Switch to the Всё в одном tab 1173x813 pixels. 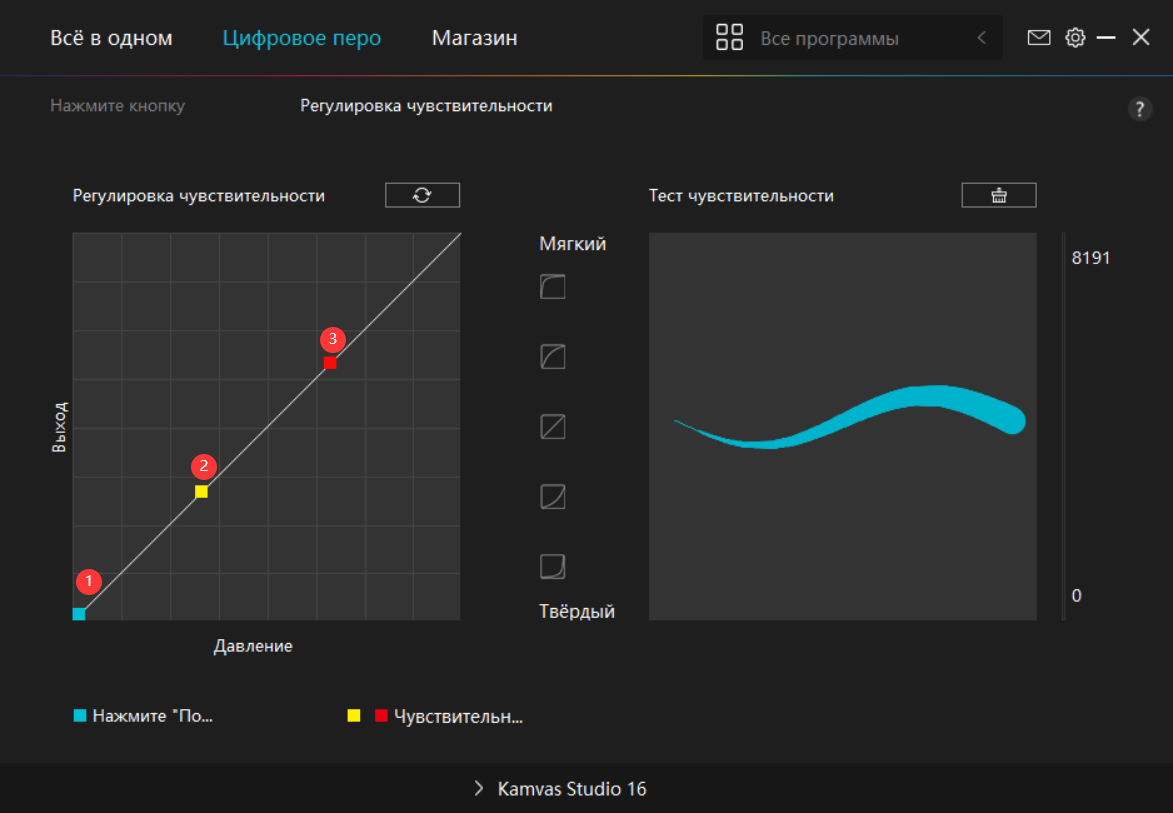click(x=111, y=38)
